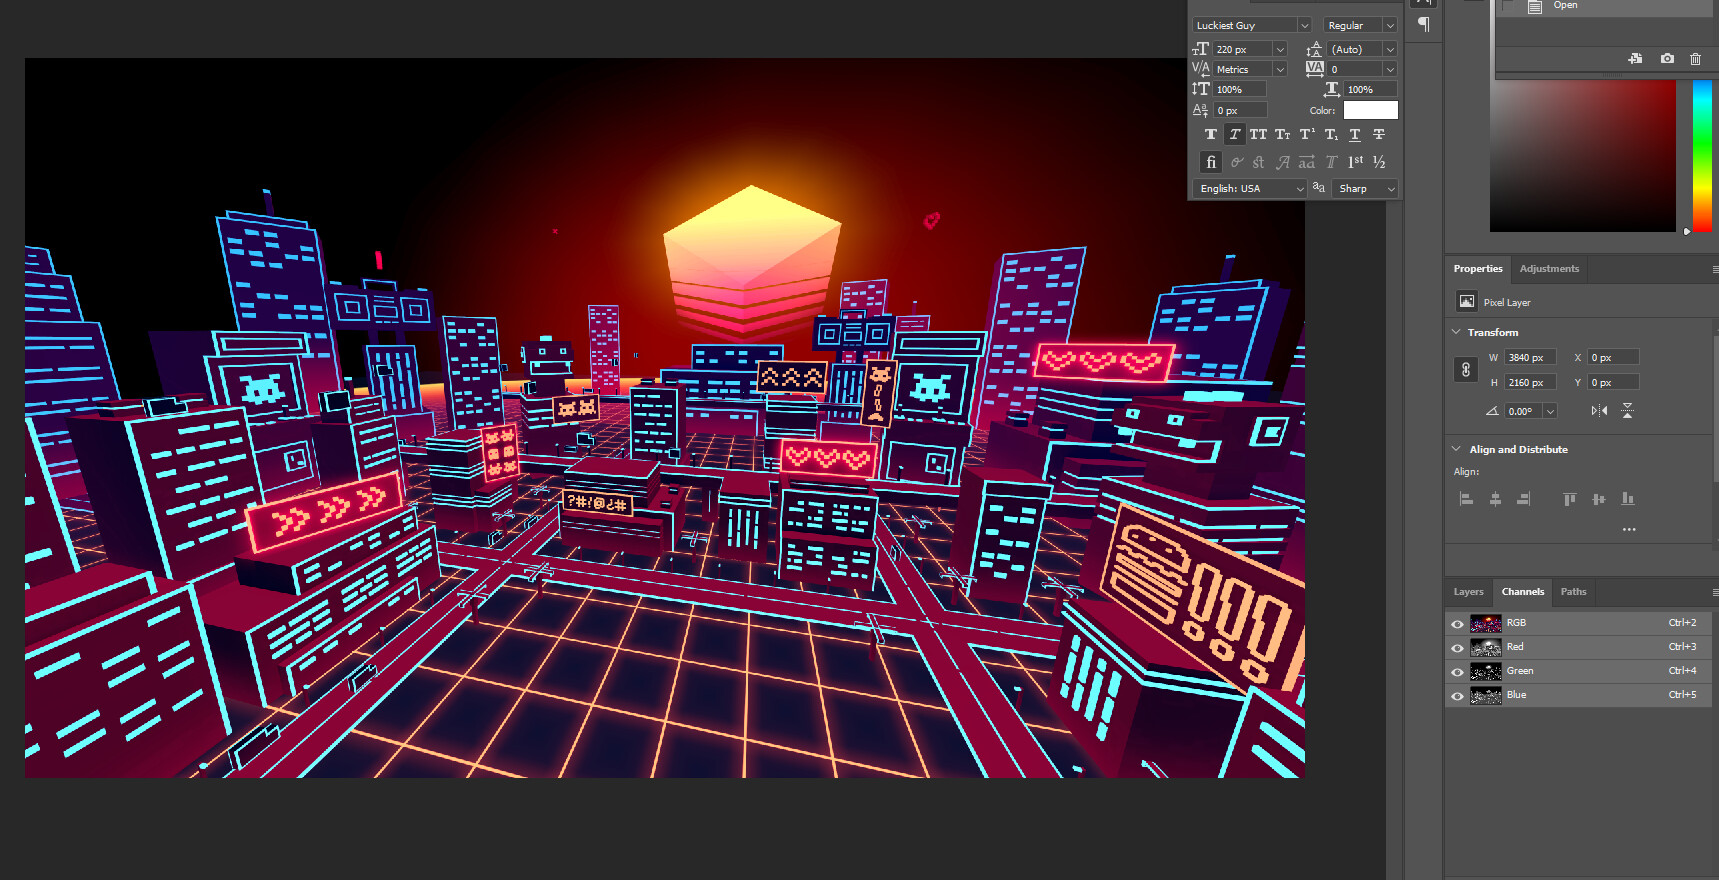
Task: Open more align options (three dots)
Action: [x=1629, y=529]
